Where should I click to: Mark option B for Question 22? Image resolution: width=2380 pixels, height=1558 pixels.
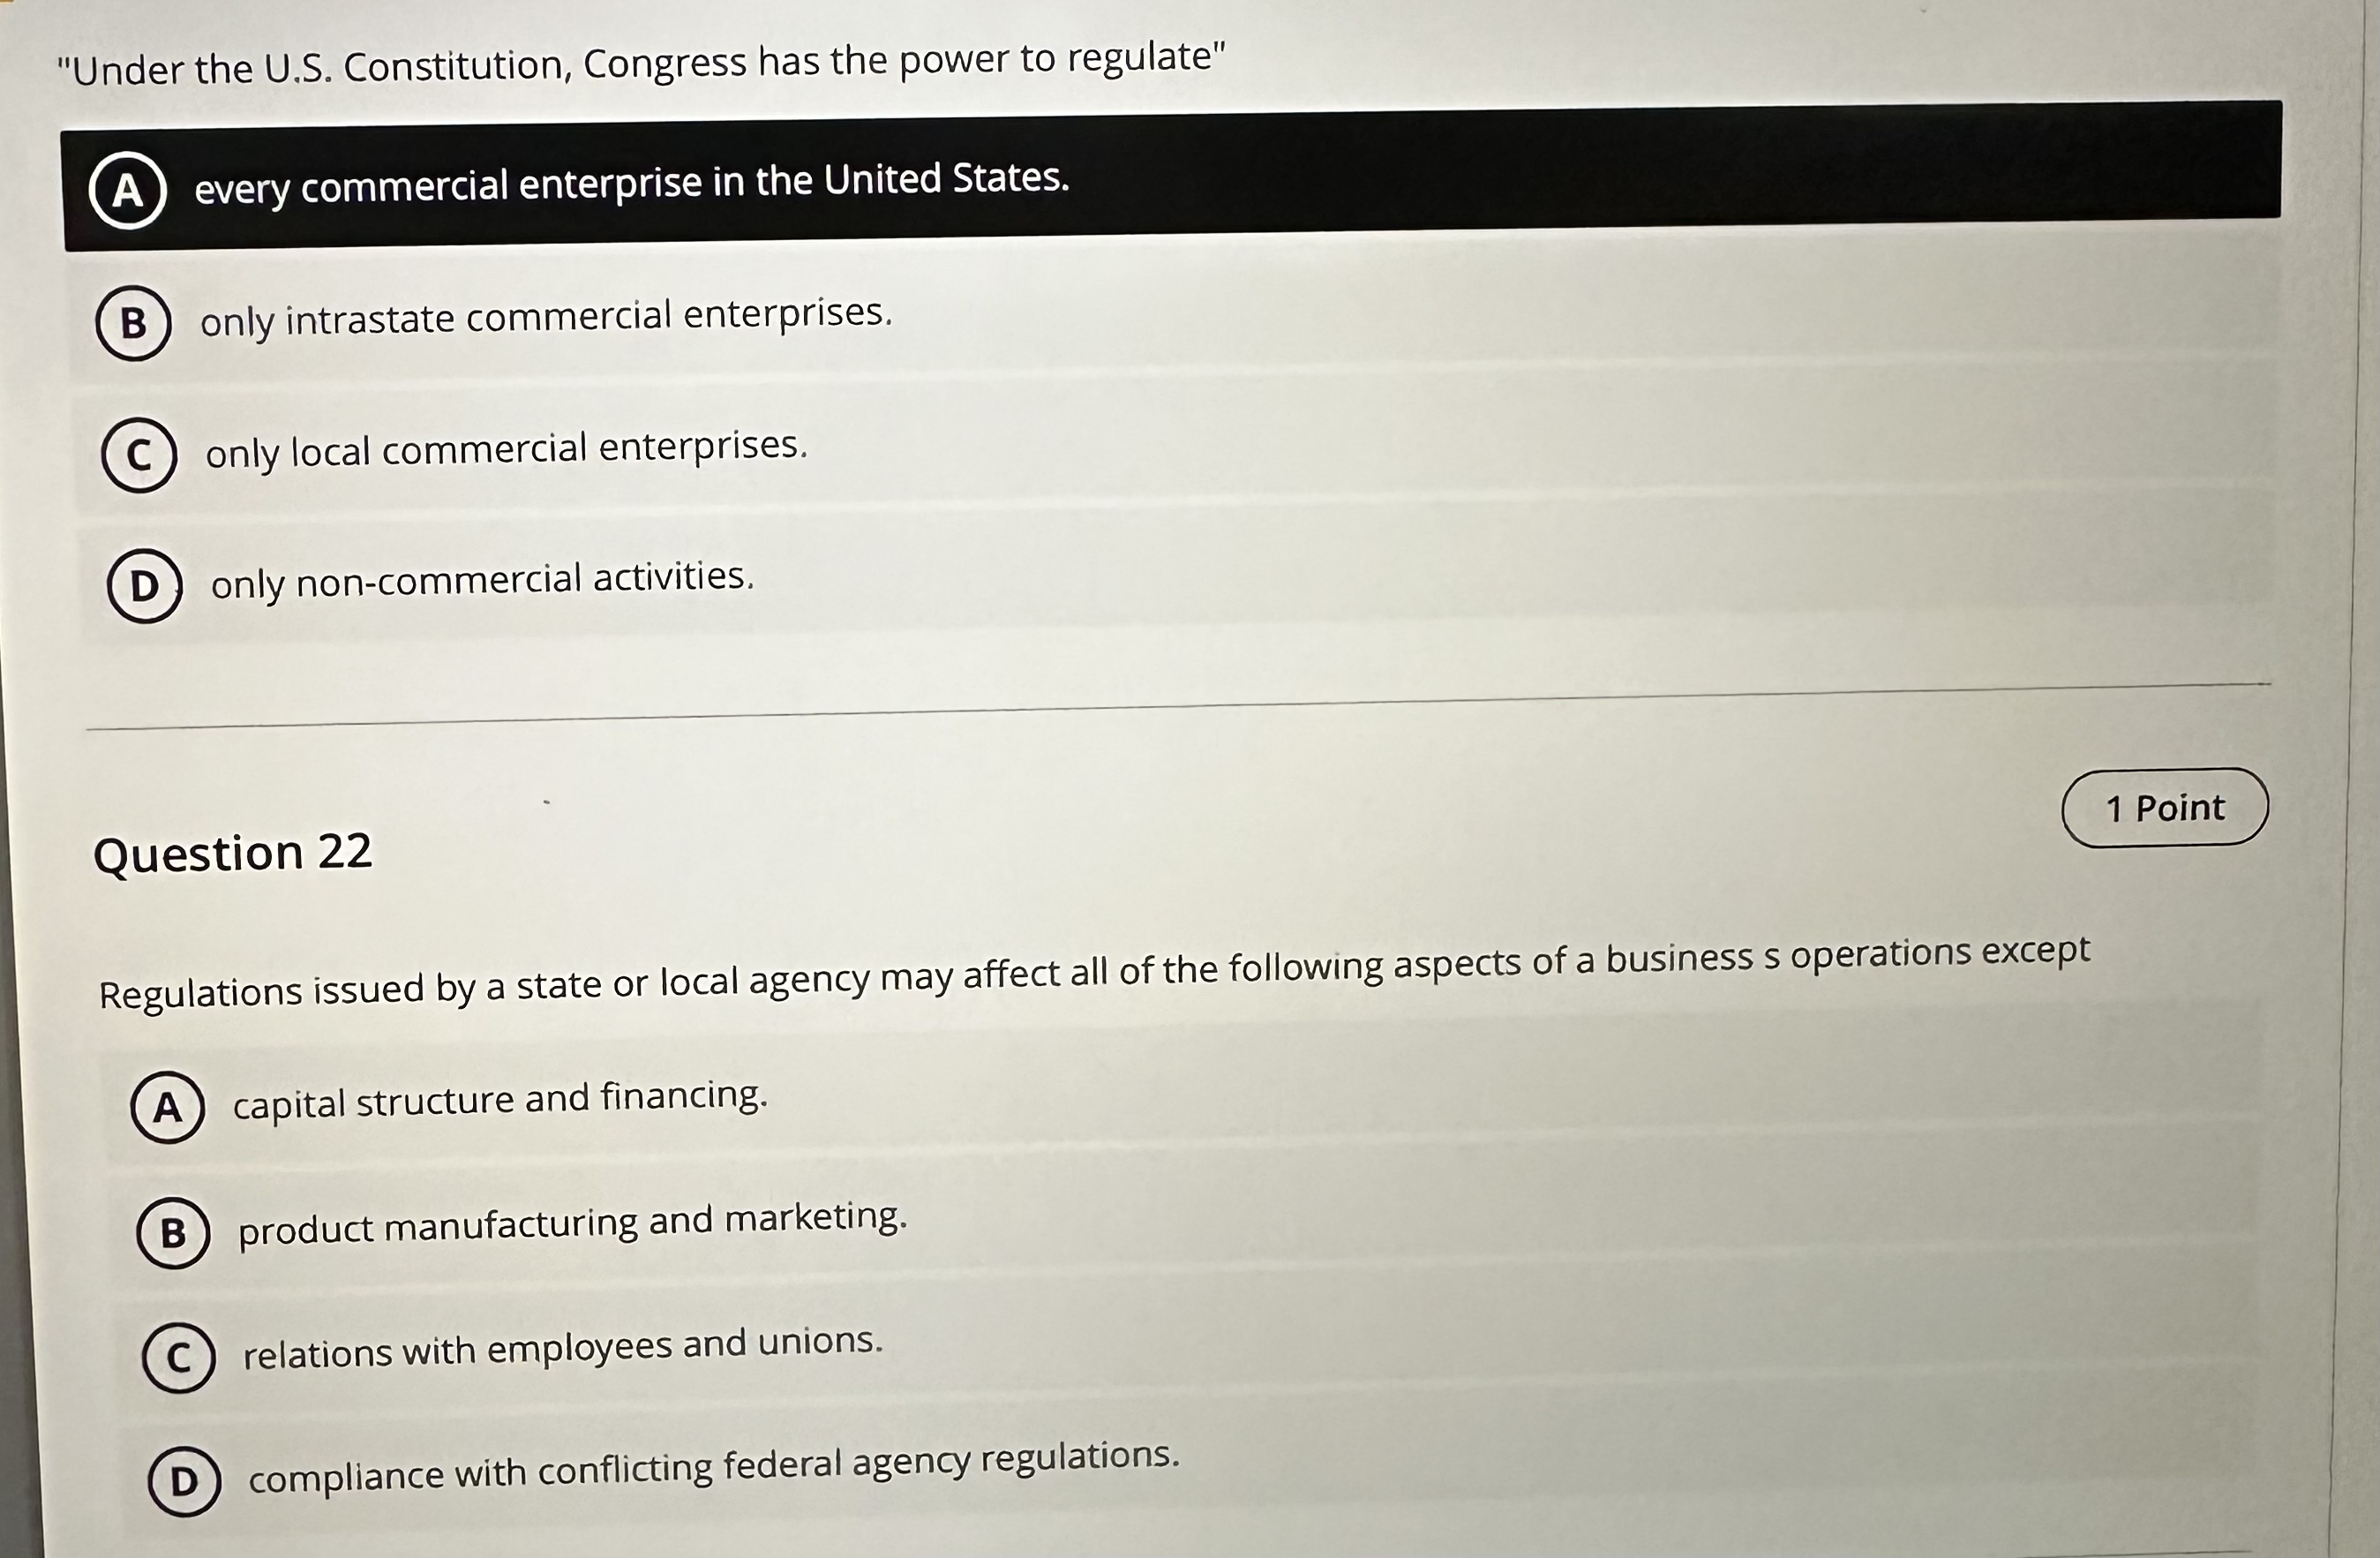173,1232
